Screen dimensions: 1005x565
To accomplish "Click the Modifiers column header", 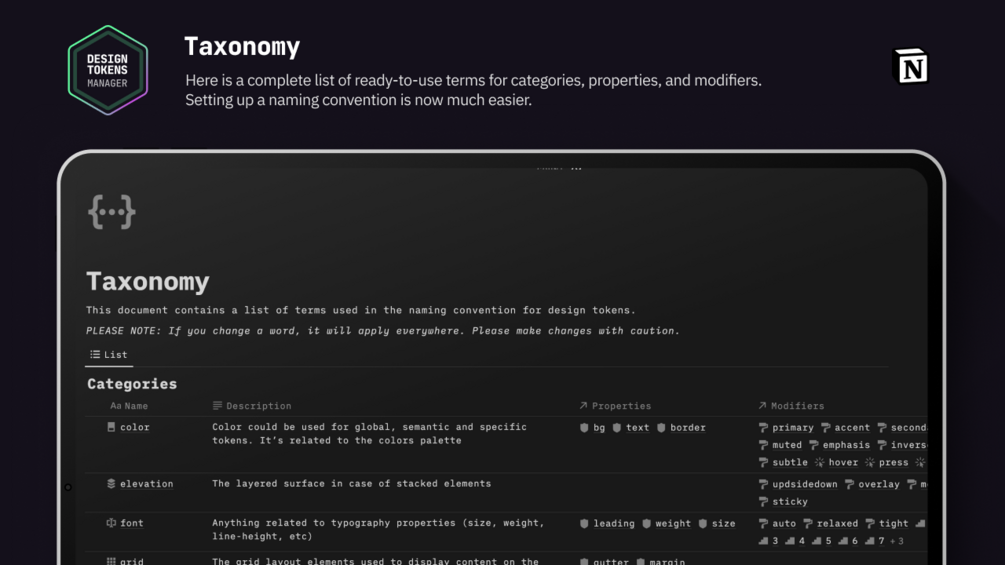I will coord(792,405).
